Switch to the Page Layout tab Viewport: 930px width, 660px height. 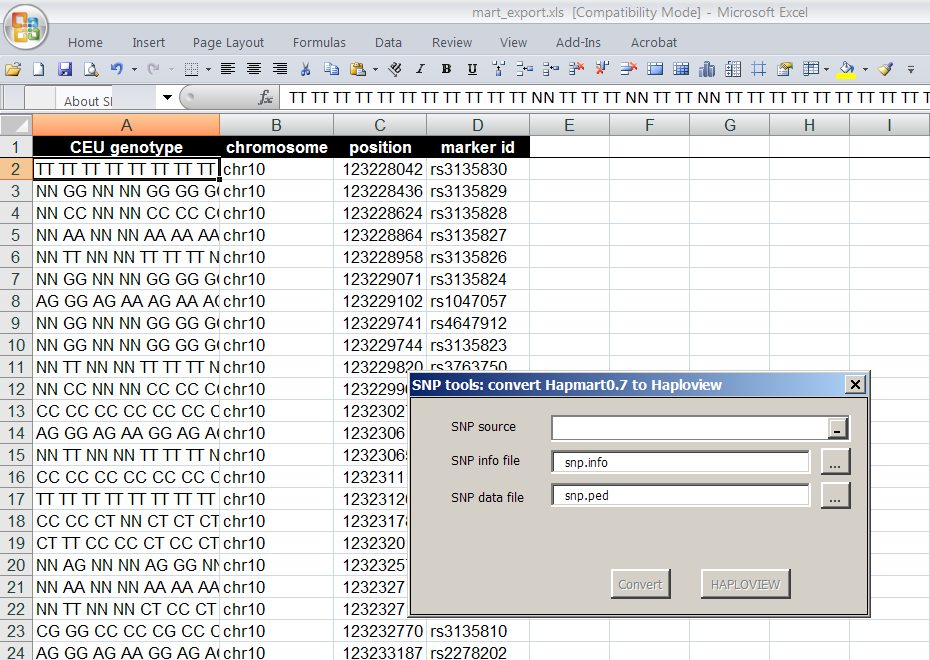pyautogui.click(x=228, y=43)
